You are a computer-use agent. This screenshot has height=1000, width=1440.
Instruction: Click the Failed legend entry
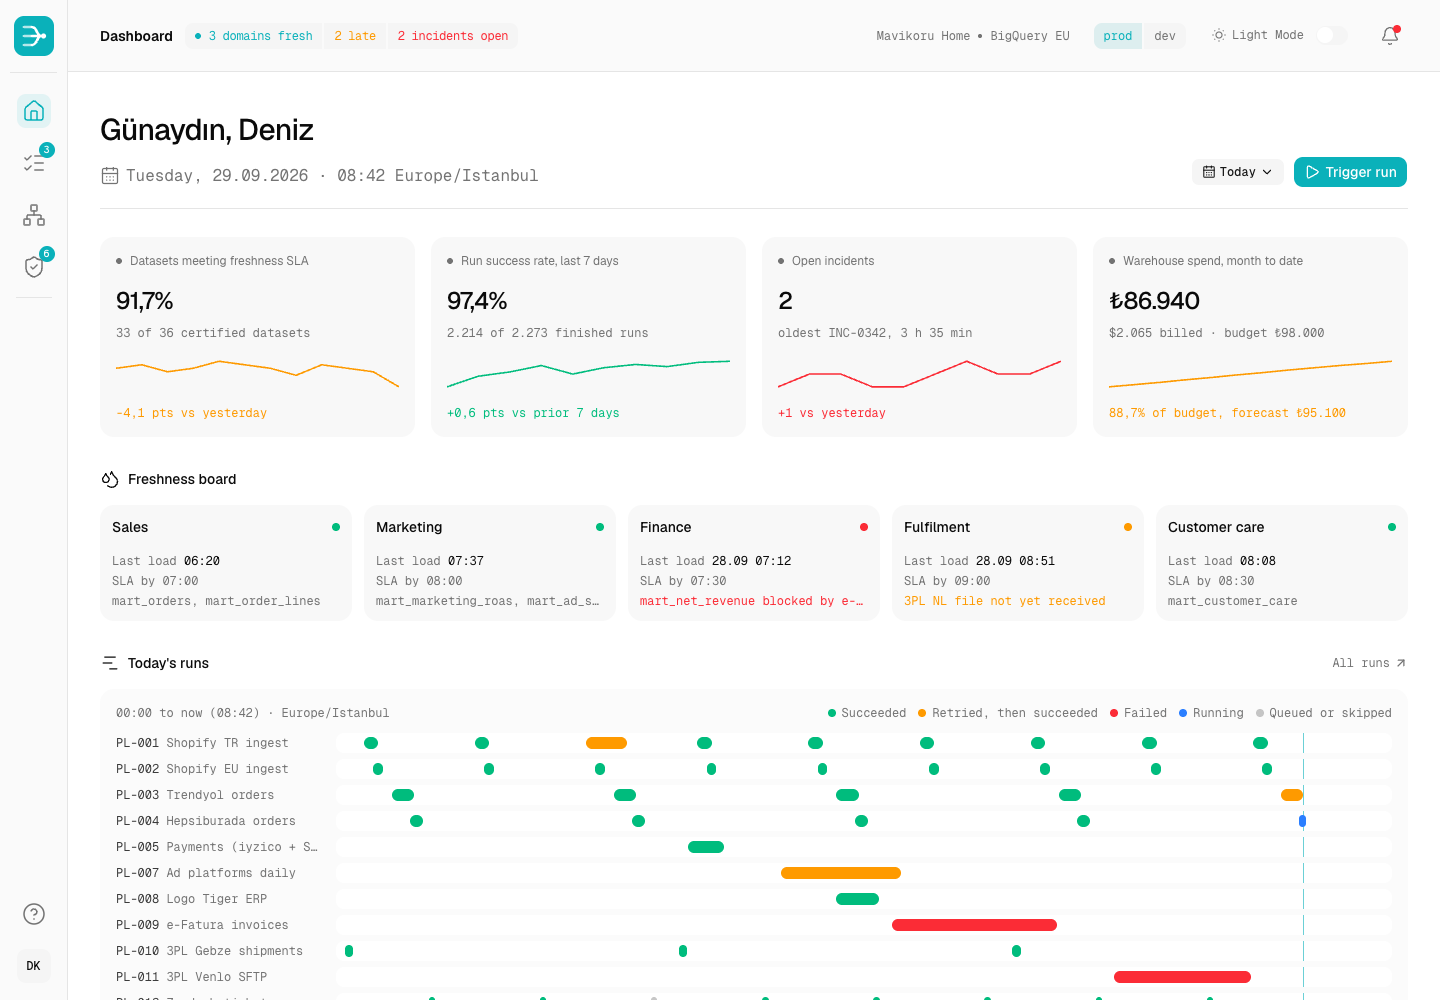[x=1138, y=713]
